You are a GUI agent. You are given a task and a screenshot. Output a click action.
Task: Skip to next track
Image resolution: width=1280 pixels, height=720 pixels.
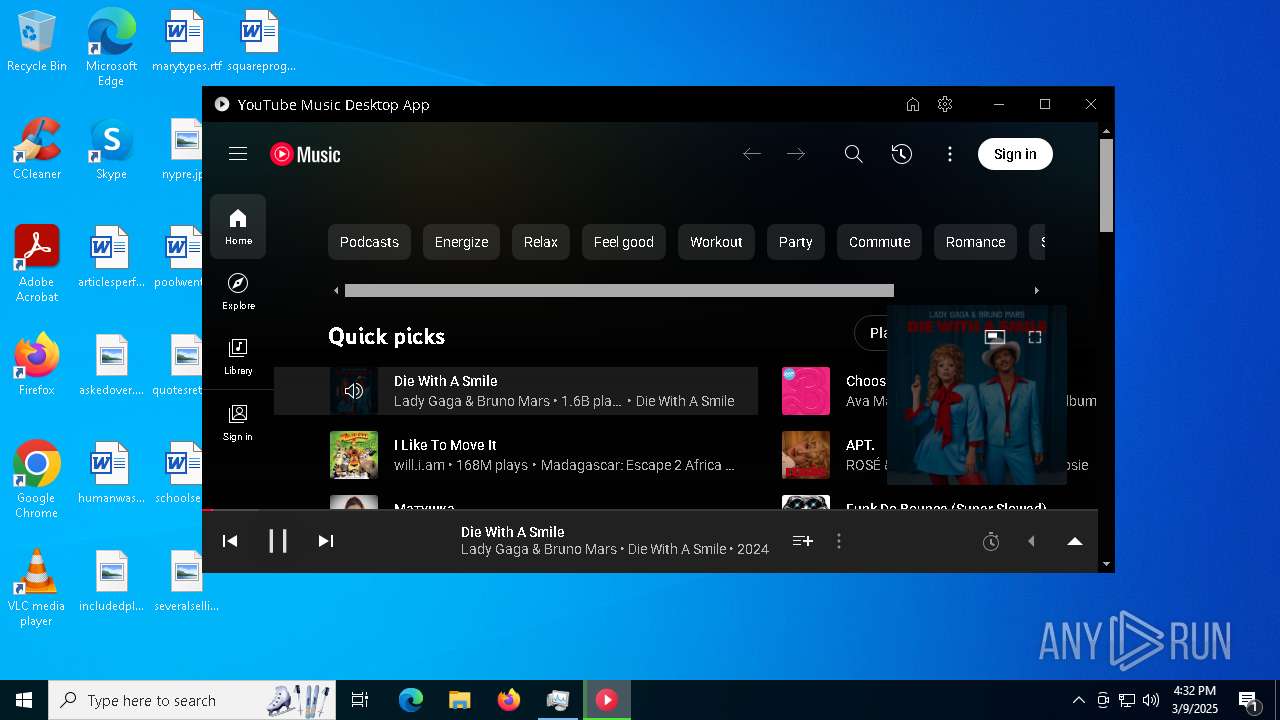click(326, 541)
